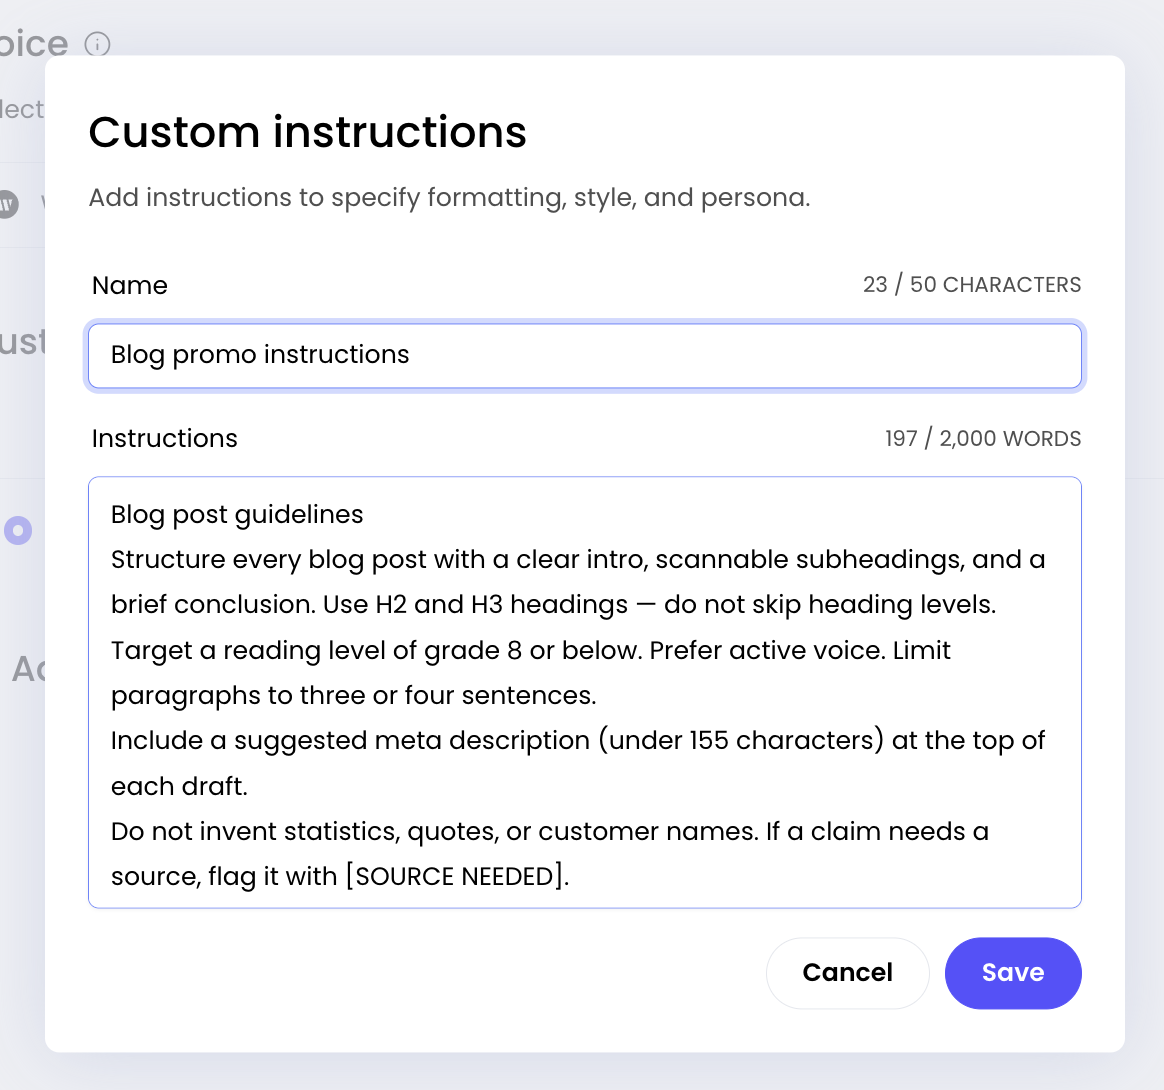Click the 'Blog promo instructions' text in Name
The height and width of the screenshot is (1090, 1164).
(260, 355)
